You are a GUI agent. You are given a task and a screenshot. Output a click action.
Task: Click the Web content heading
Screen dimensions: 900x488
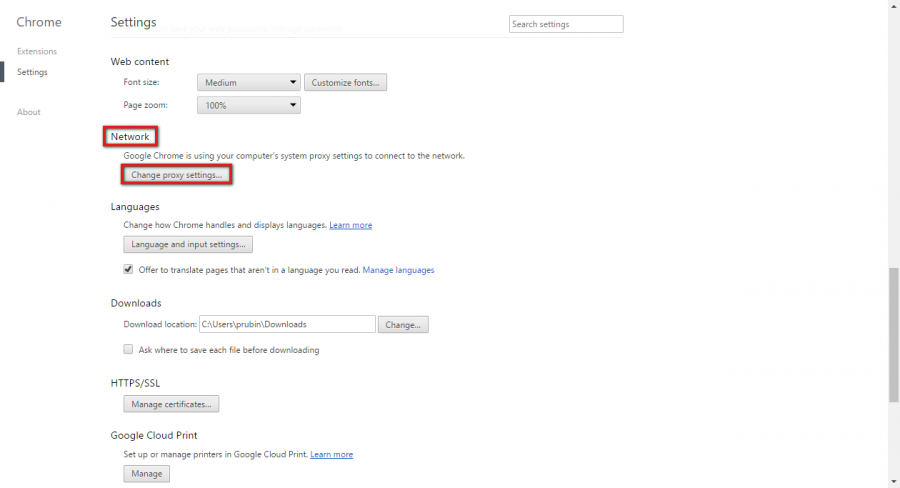[x=140, y=61]
